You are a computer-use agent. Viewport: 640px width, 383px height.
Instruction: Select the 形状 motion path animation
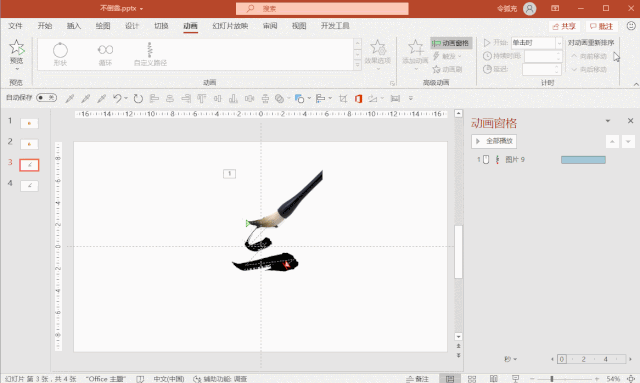click(x=60, y=54)
